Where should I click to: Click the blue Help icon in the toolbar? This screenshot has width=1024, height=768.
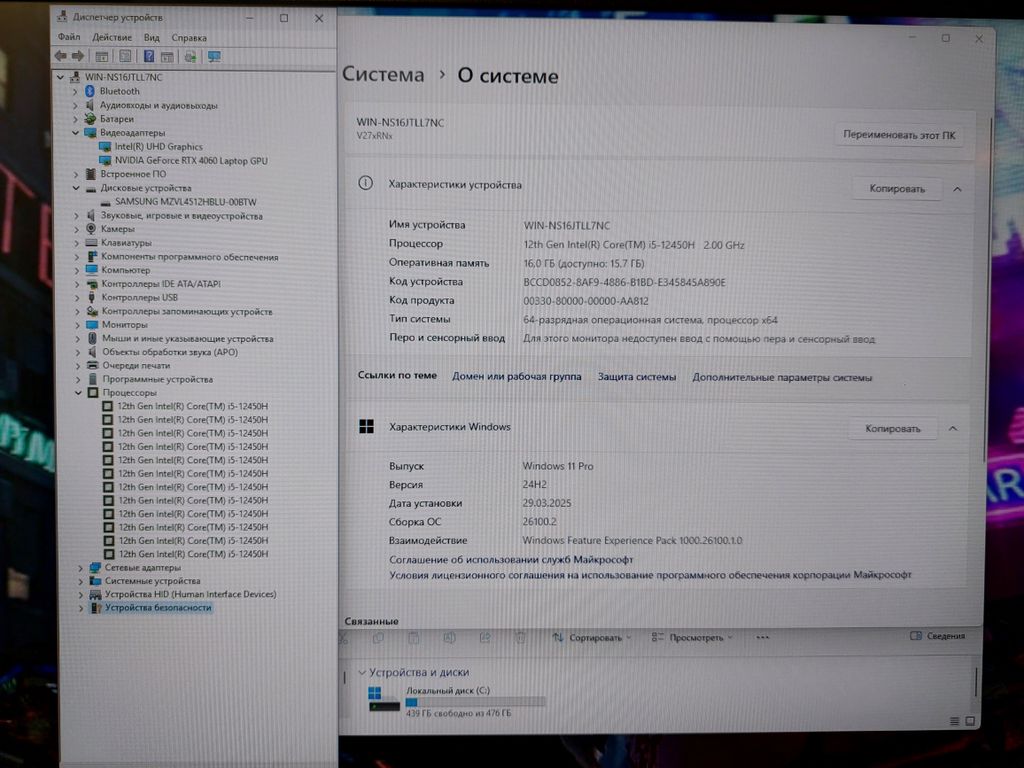[149, 57]
